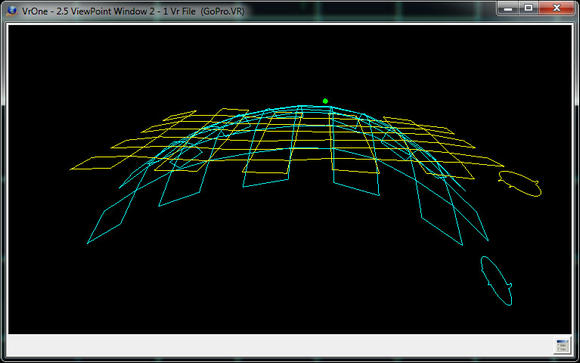Open the small icon in status bar corner

(x=562, y=346)
